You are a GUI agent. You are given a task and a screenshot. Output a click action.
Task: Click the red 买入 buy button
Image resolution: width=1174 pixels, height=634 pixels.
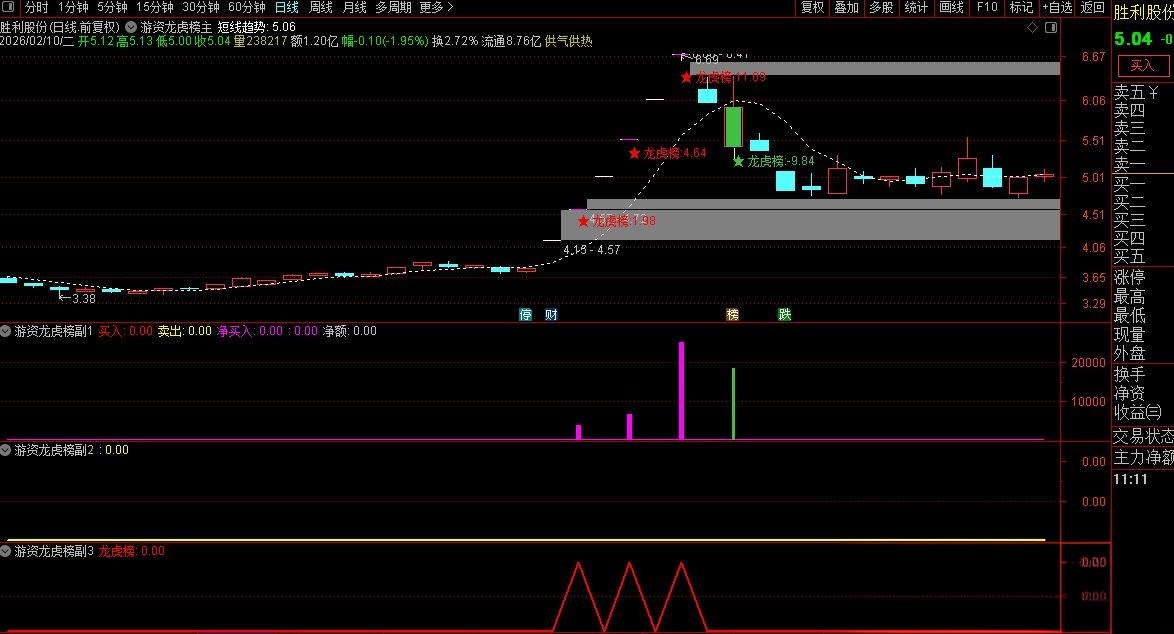[1142, 65]
